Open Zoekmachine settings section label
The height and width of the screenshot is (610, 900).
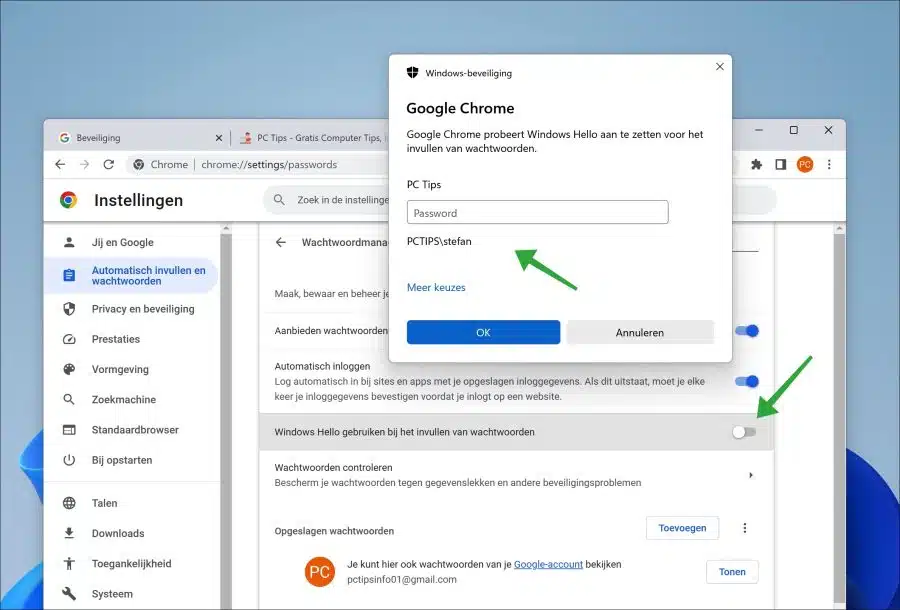124,399
